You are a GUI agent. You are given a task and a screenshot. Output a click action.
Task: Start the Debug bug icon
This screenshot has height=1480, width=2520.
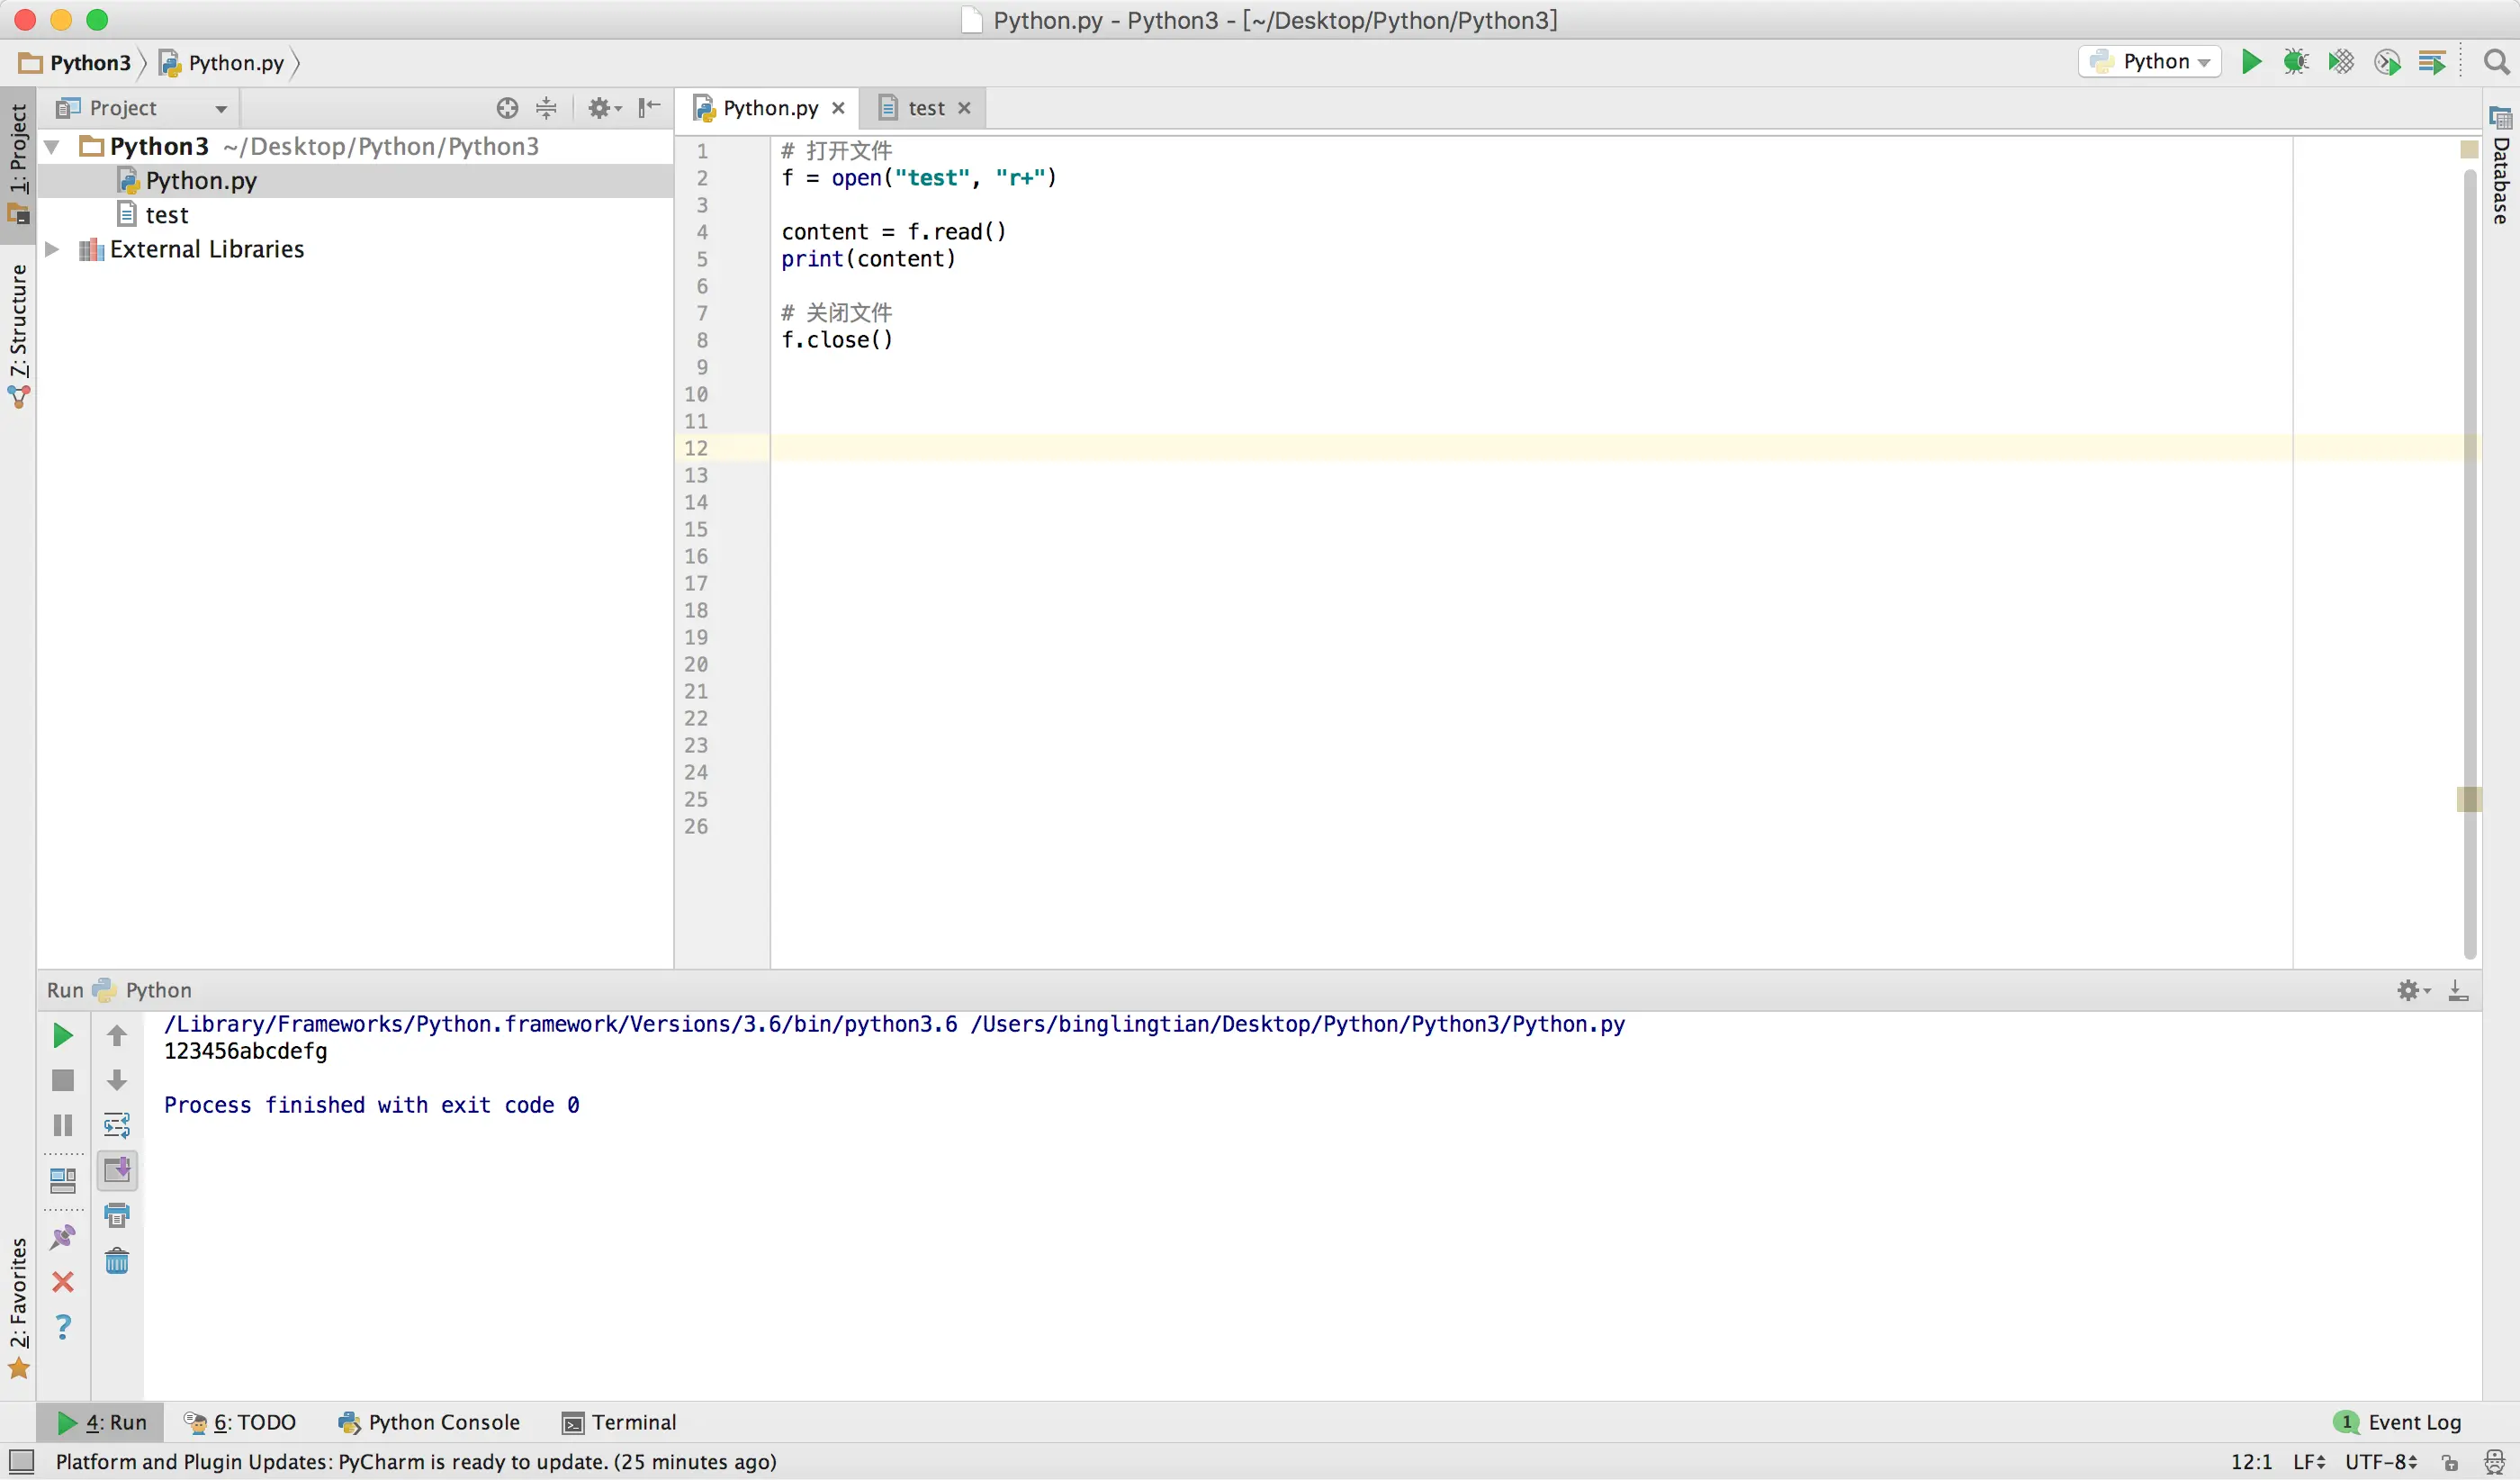(x=2295, y=62)
